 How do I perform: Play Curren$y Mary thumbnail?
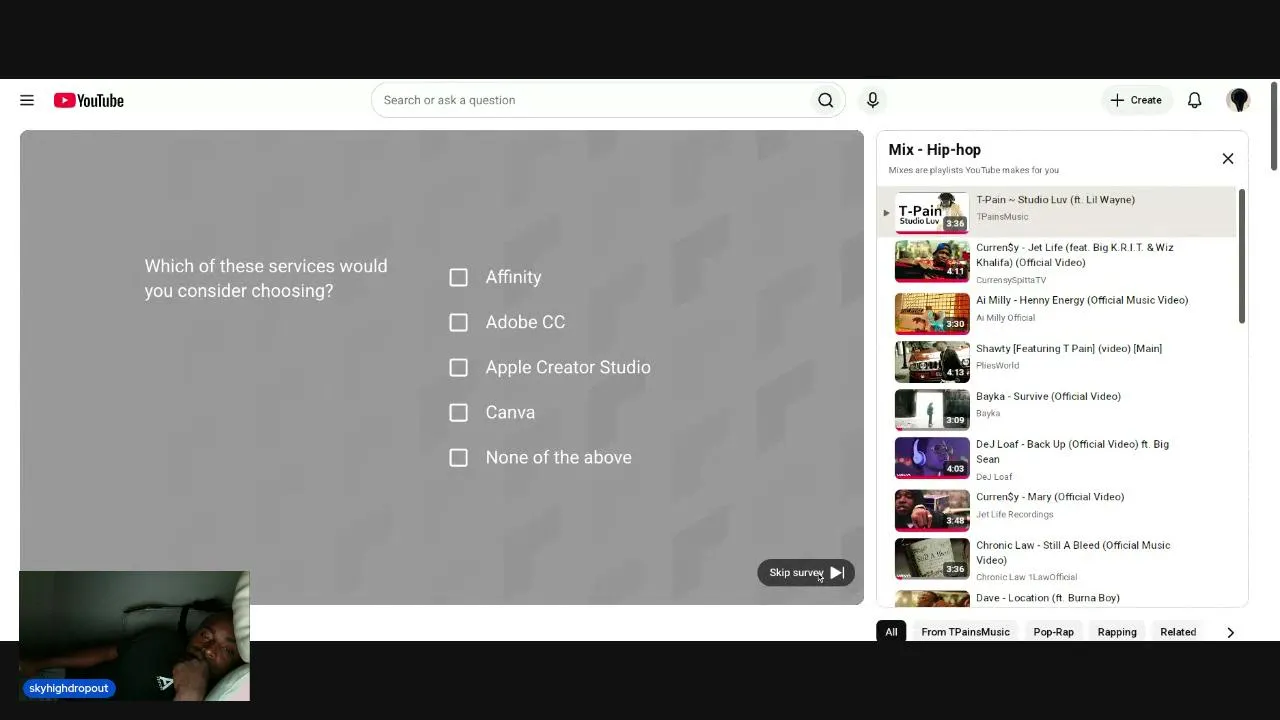(932, 510)
